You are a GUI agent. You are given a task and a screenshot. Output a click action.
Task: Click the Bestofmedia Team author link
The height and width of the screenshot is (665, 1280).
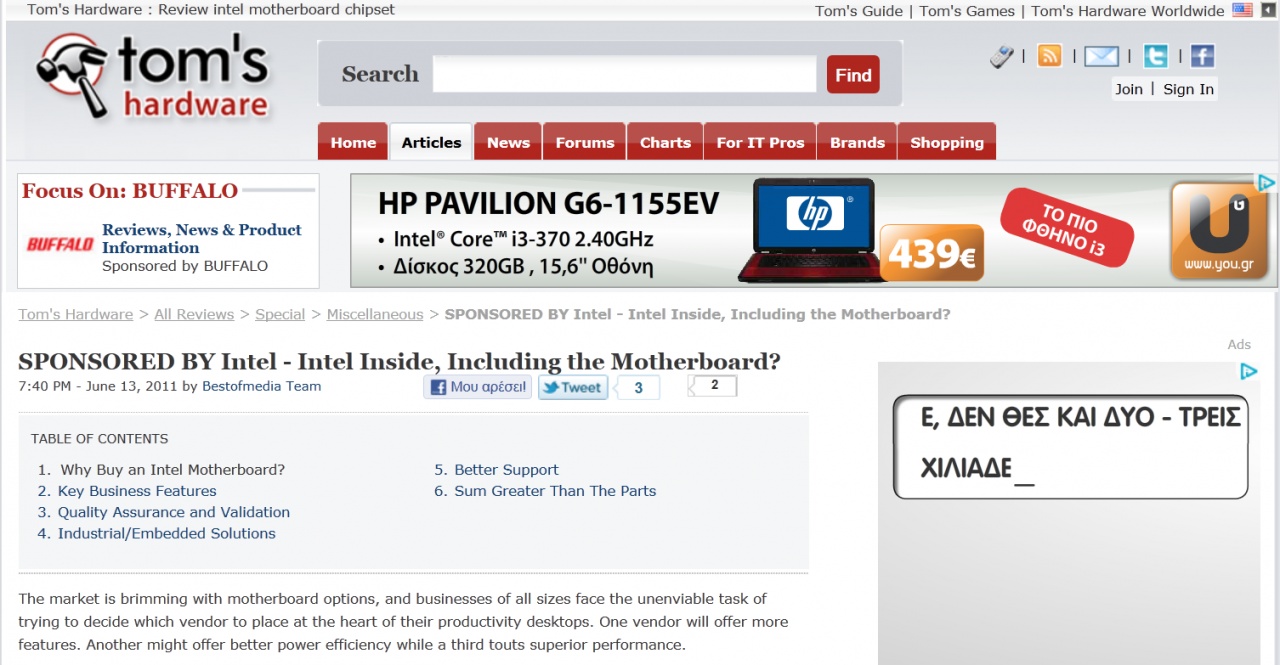(262, 386)
